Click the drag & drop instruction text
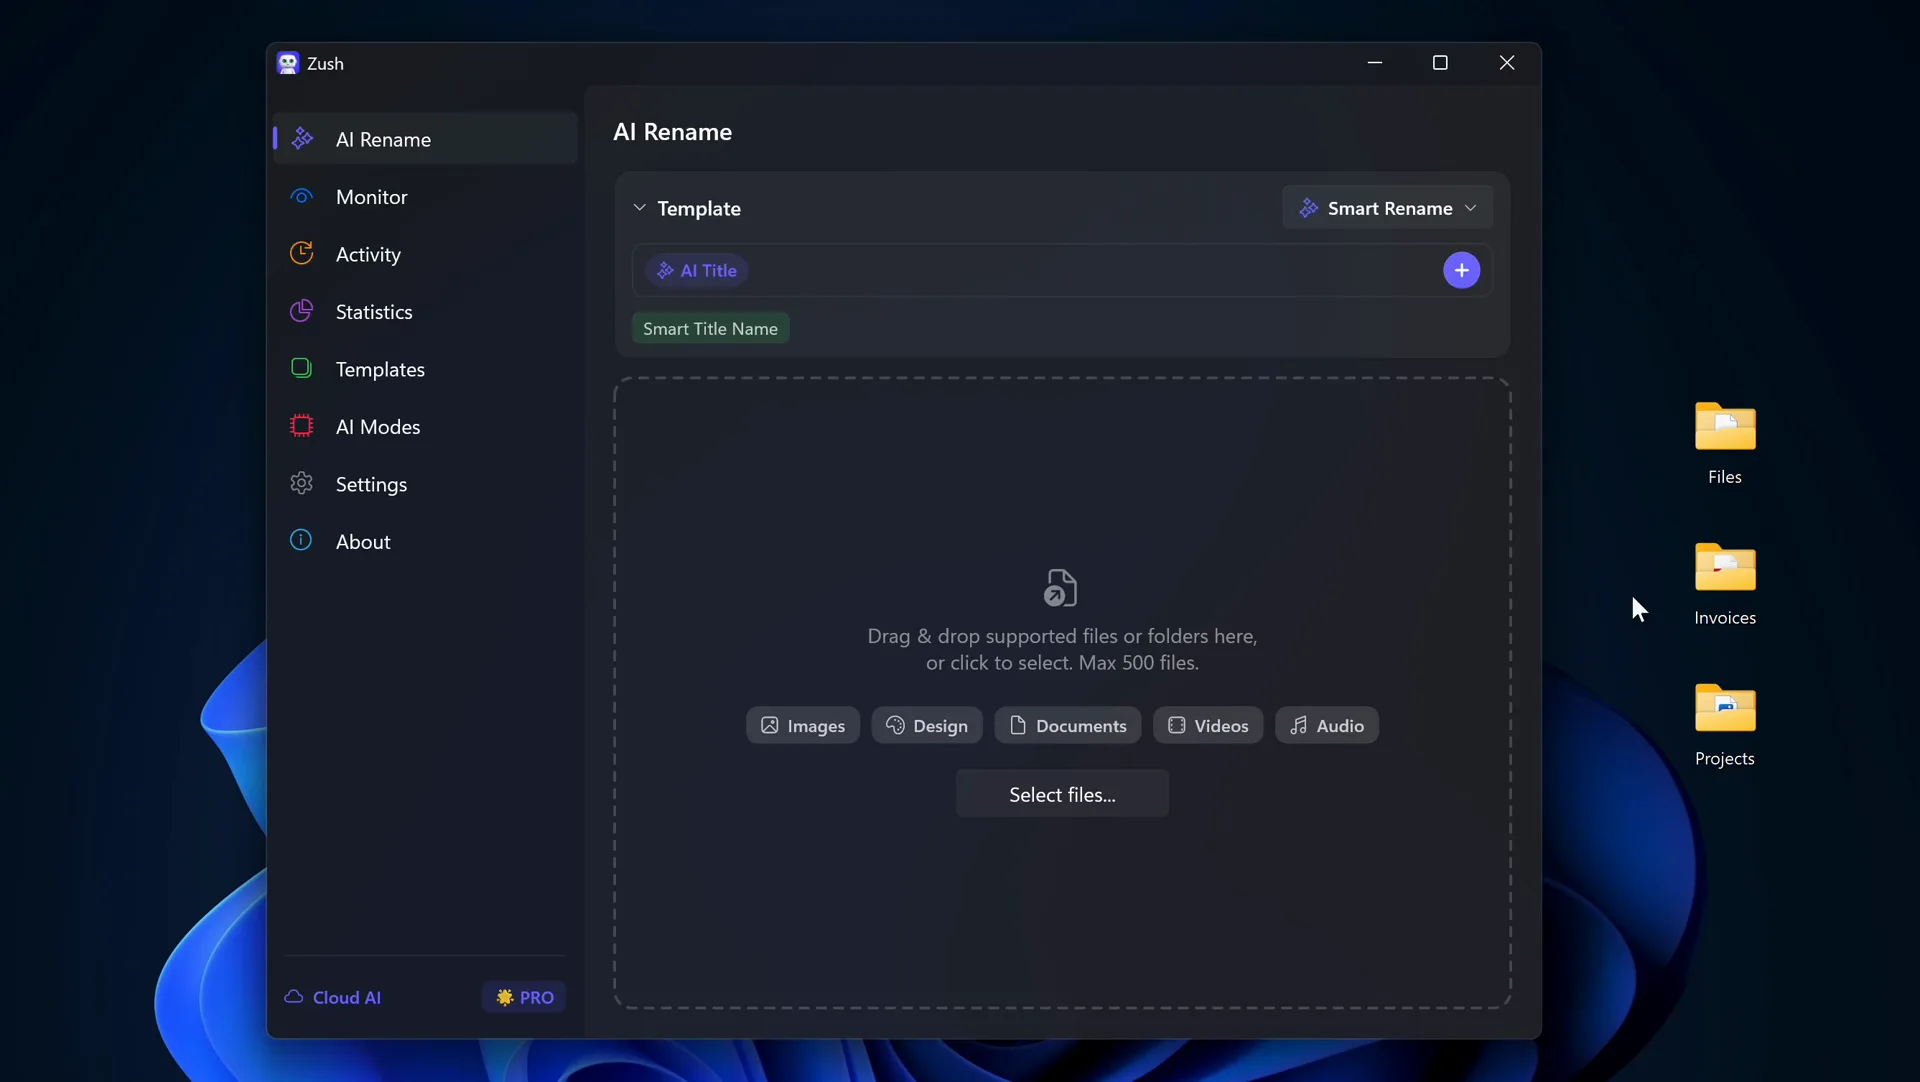The height and width of the screenshot is (1082, 1920). pyautogui.click(x=1062, y=649)
